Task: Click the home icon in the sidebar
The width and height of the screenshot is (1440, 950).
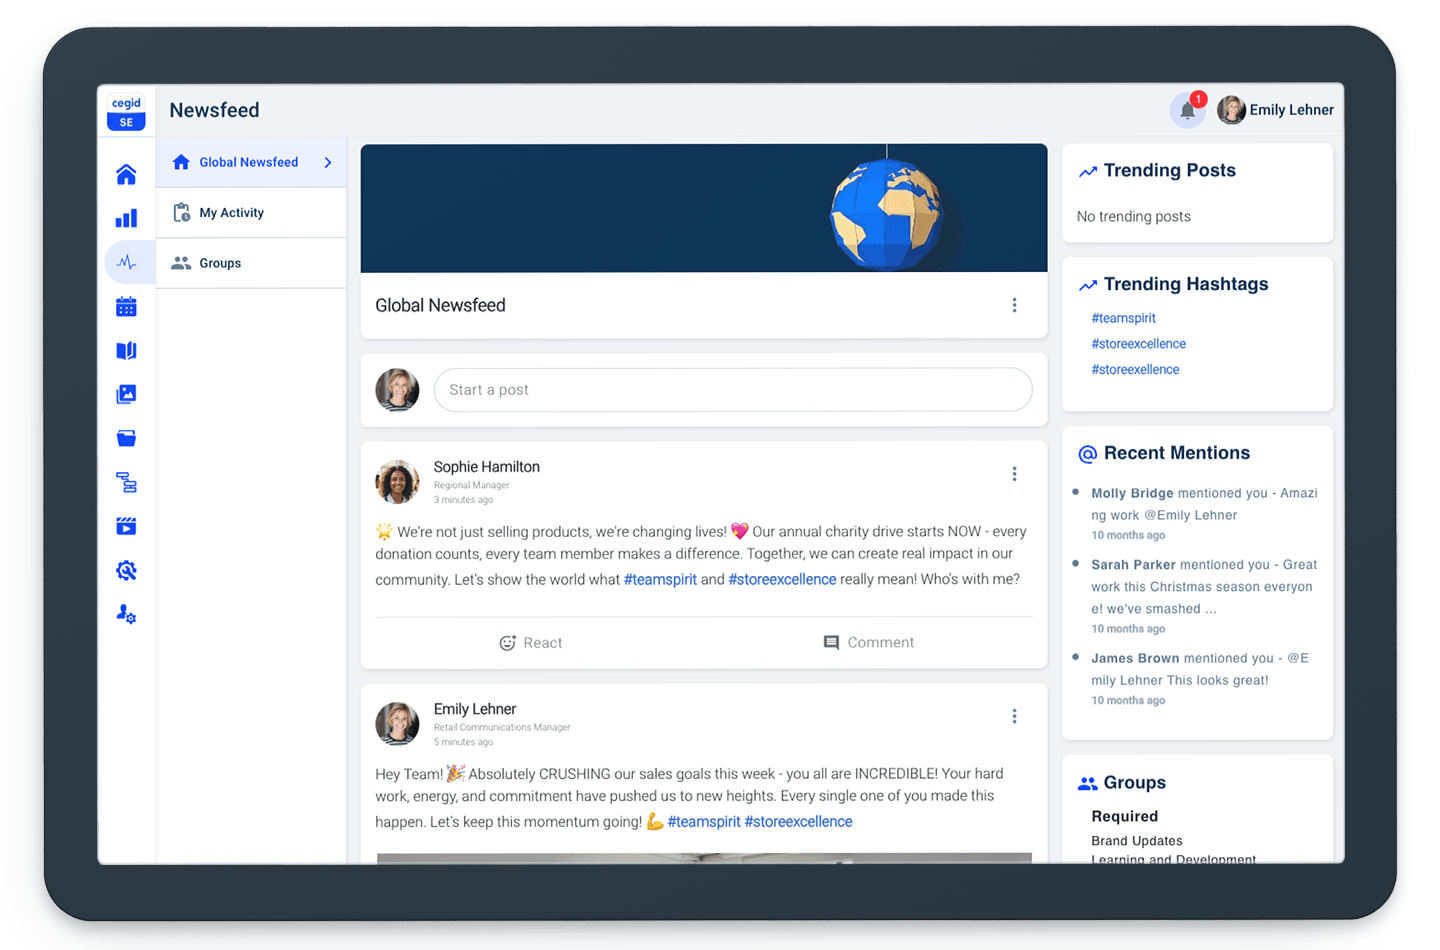Action: tap(126, 175)
